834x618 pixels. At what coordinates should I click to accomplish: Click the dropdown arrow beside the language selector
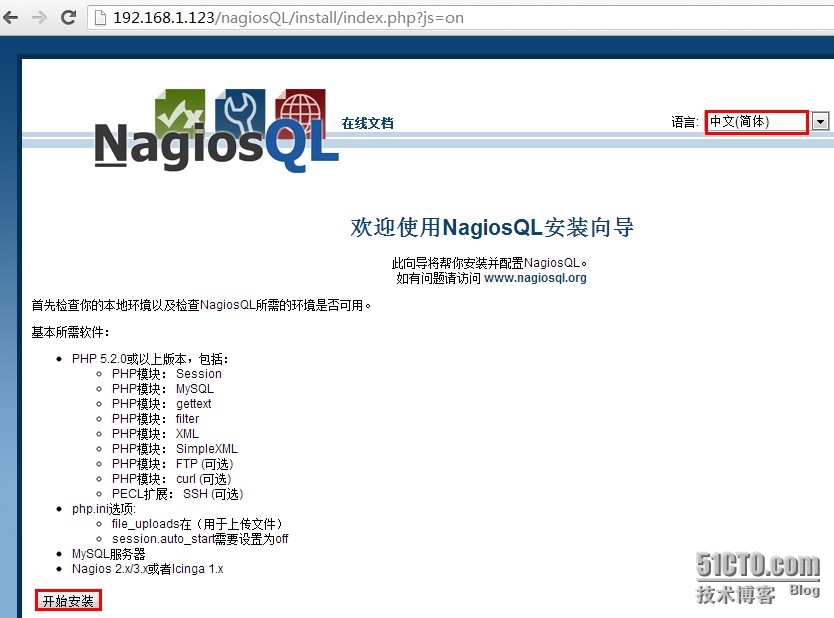pyautogui.click(x=820, y=122)
